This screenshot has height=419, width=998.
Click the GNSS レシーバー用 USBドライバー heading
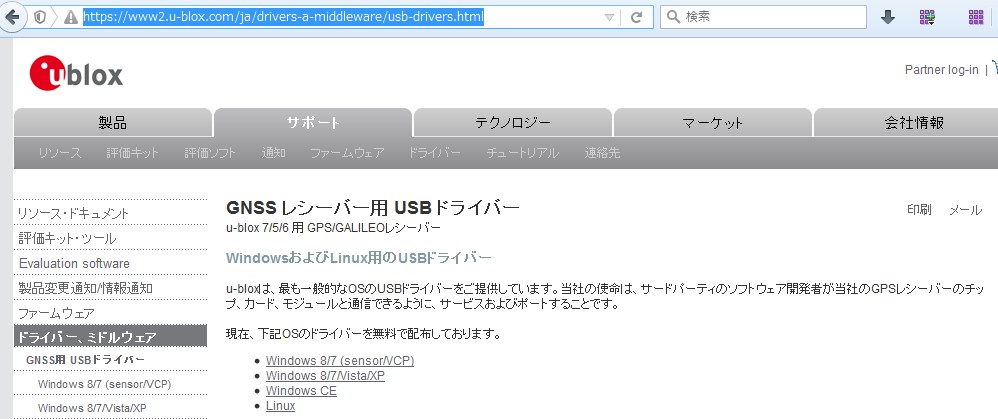click(x=373, y=208)
